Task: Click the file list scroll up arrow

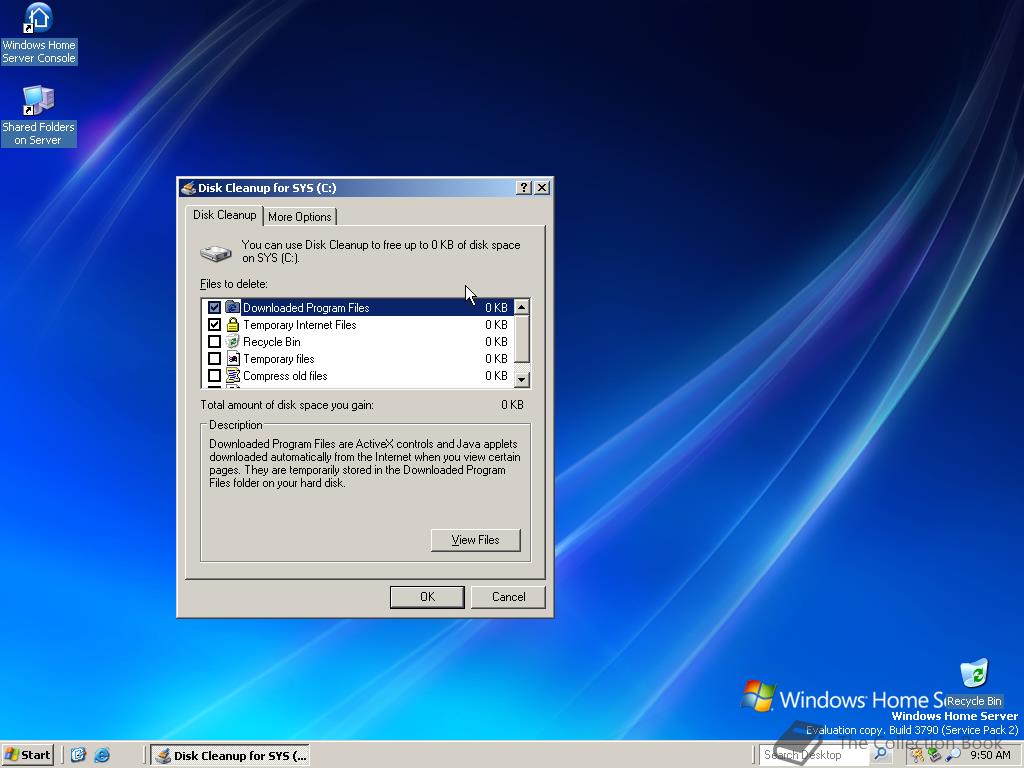Action: (522, 307)
